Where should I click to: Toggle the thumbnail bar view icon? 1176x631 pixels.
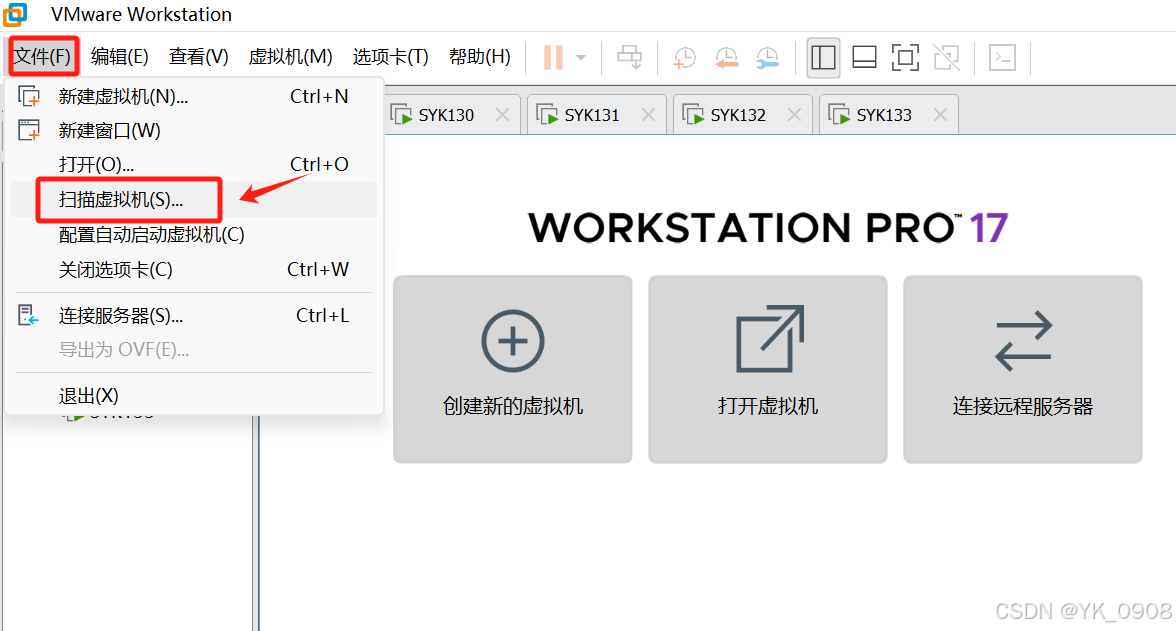point(865,58)
